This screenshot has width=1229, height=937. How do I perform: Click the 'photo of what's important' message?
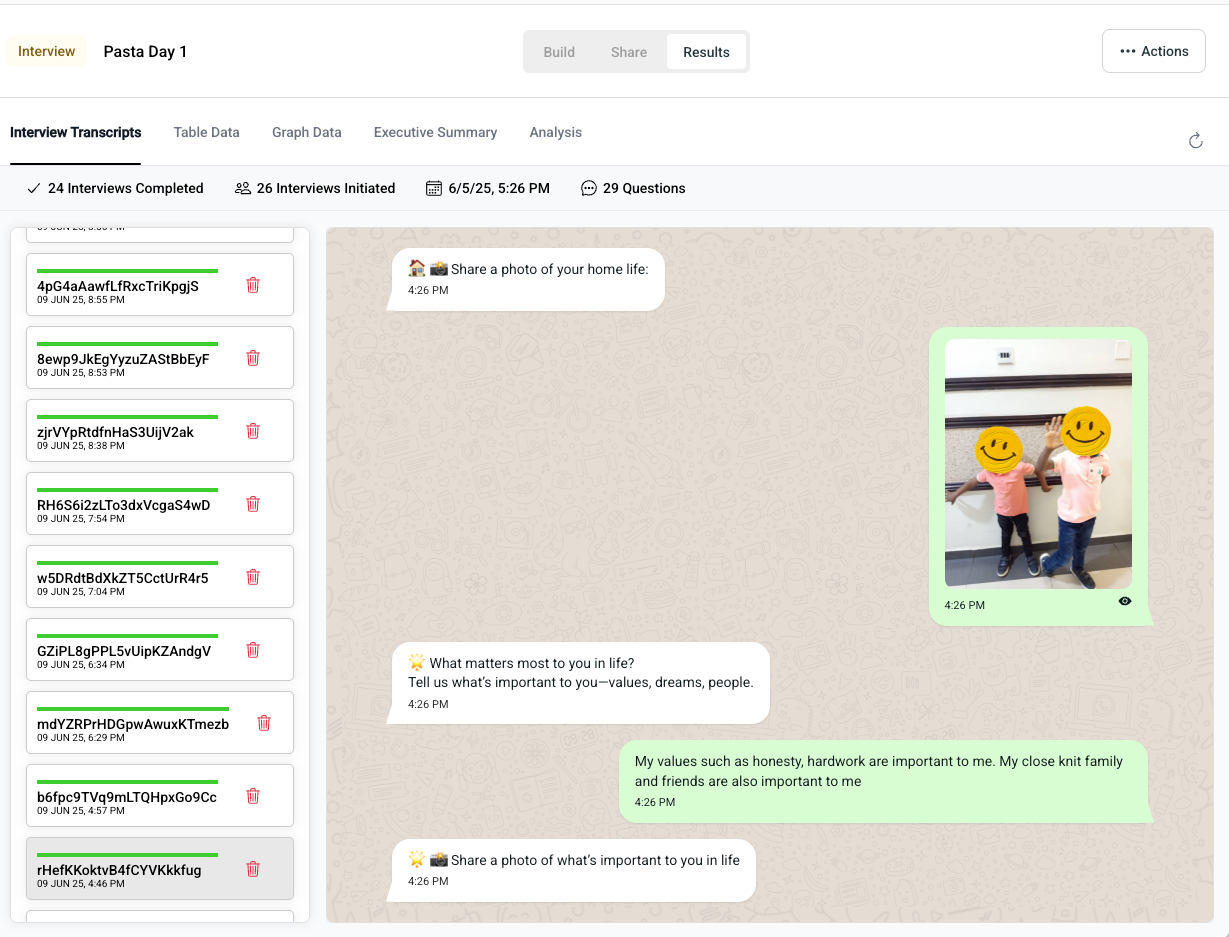coord(572,870)
